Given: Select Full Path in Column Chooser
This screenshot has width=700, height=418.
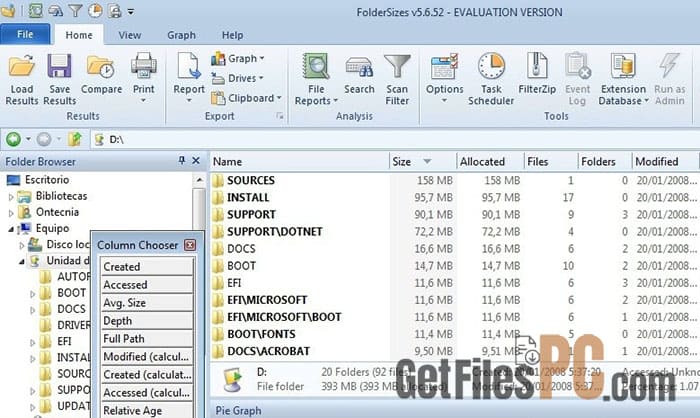Looking at the screenshot, I should (x=147, y=339).
